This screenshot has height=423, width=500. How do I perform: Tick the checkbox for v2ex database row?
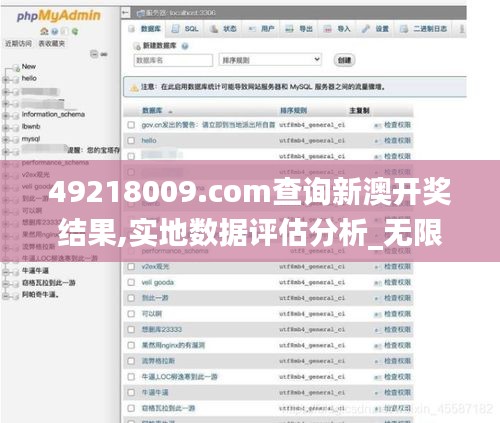pos(131,267)
